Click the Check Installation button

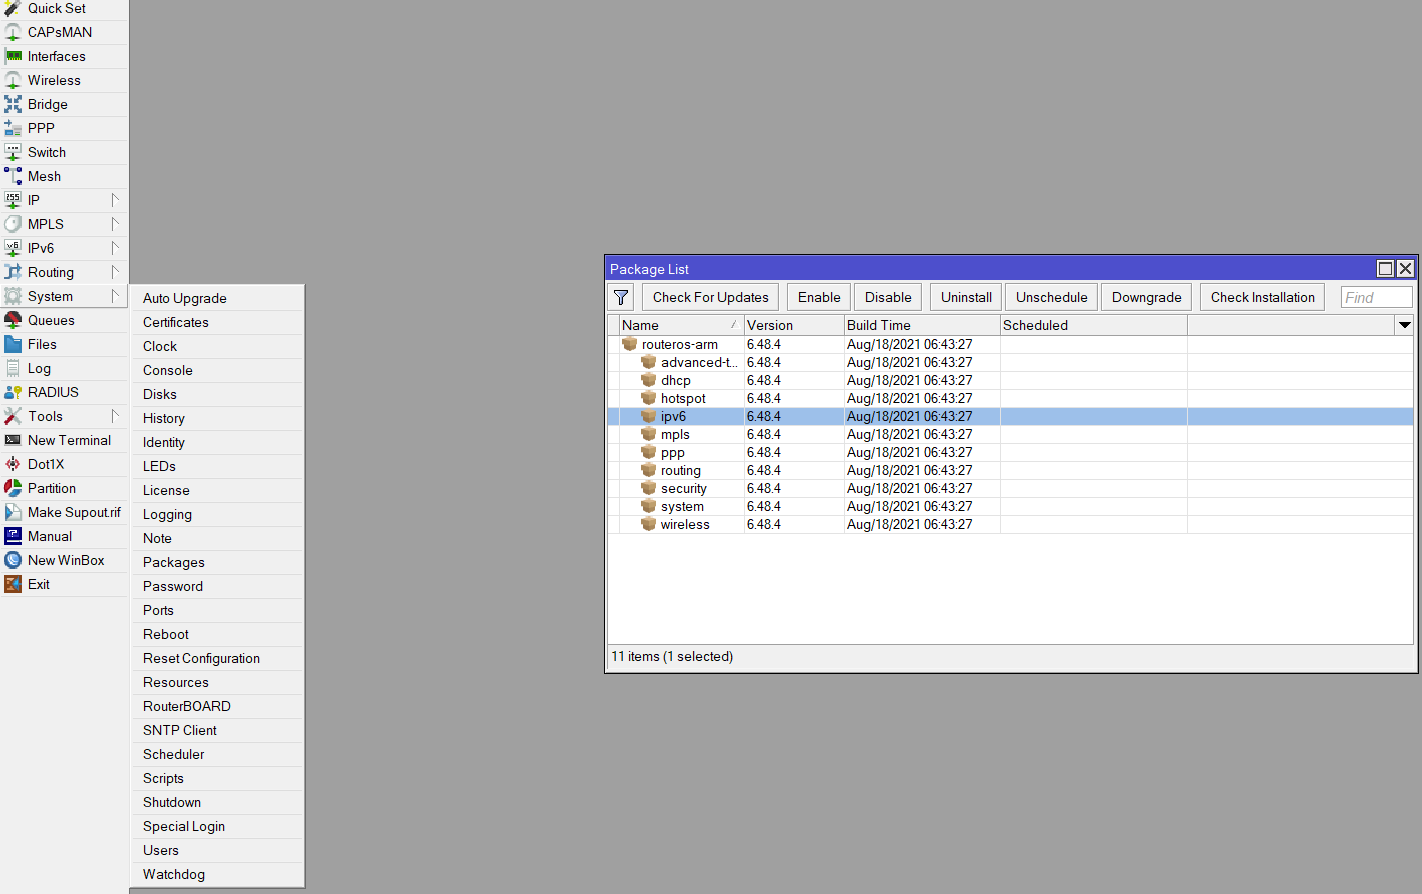coord(1263,297)
